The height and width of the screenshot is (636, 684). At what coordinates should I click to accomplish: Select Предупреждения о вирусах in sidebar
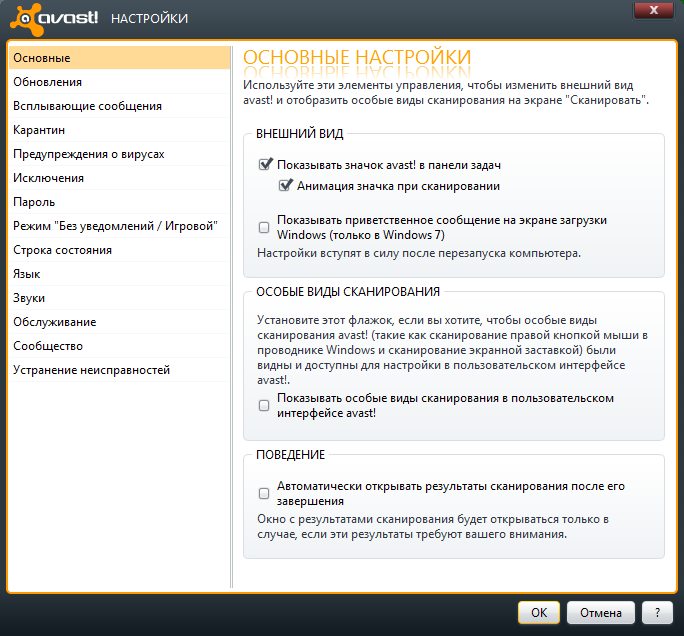(119, 154)
